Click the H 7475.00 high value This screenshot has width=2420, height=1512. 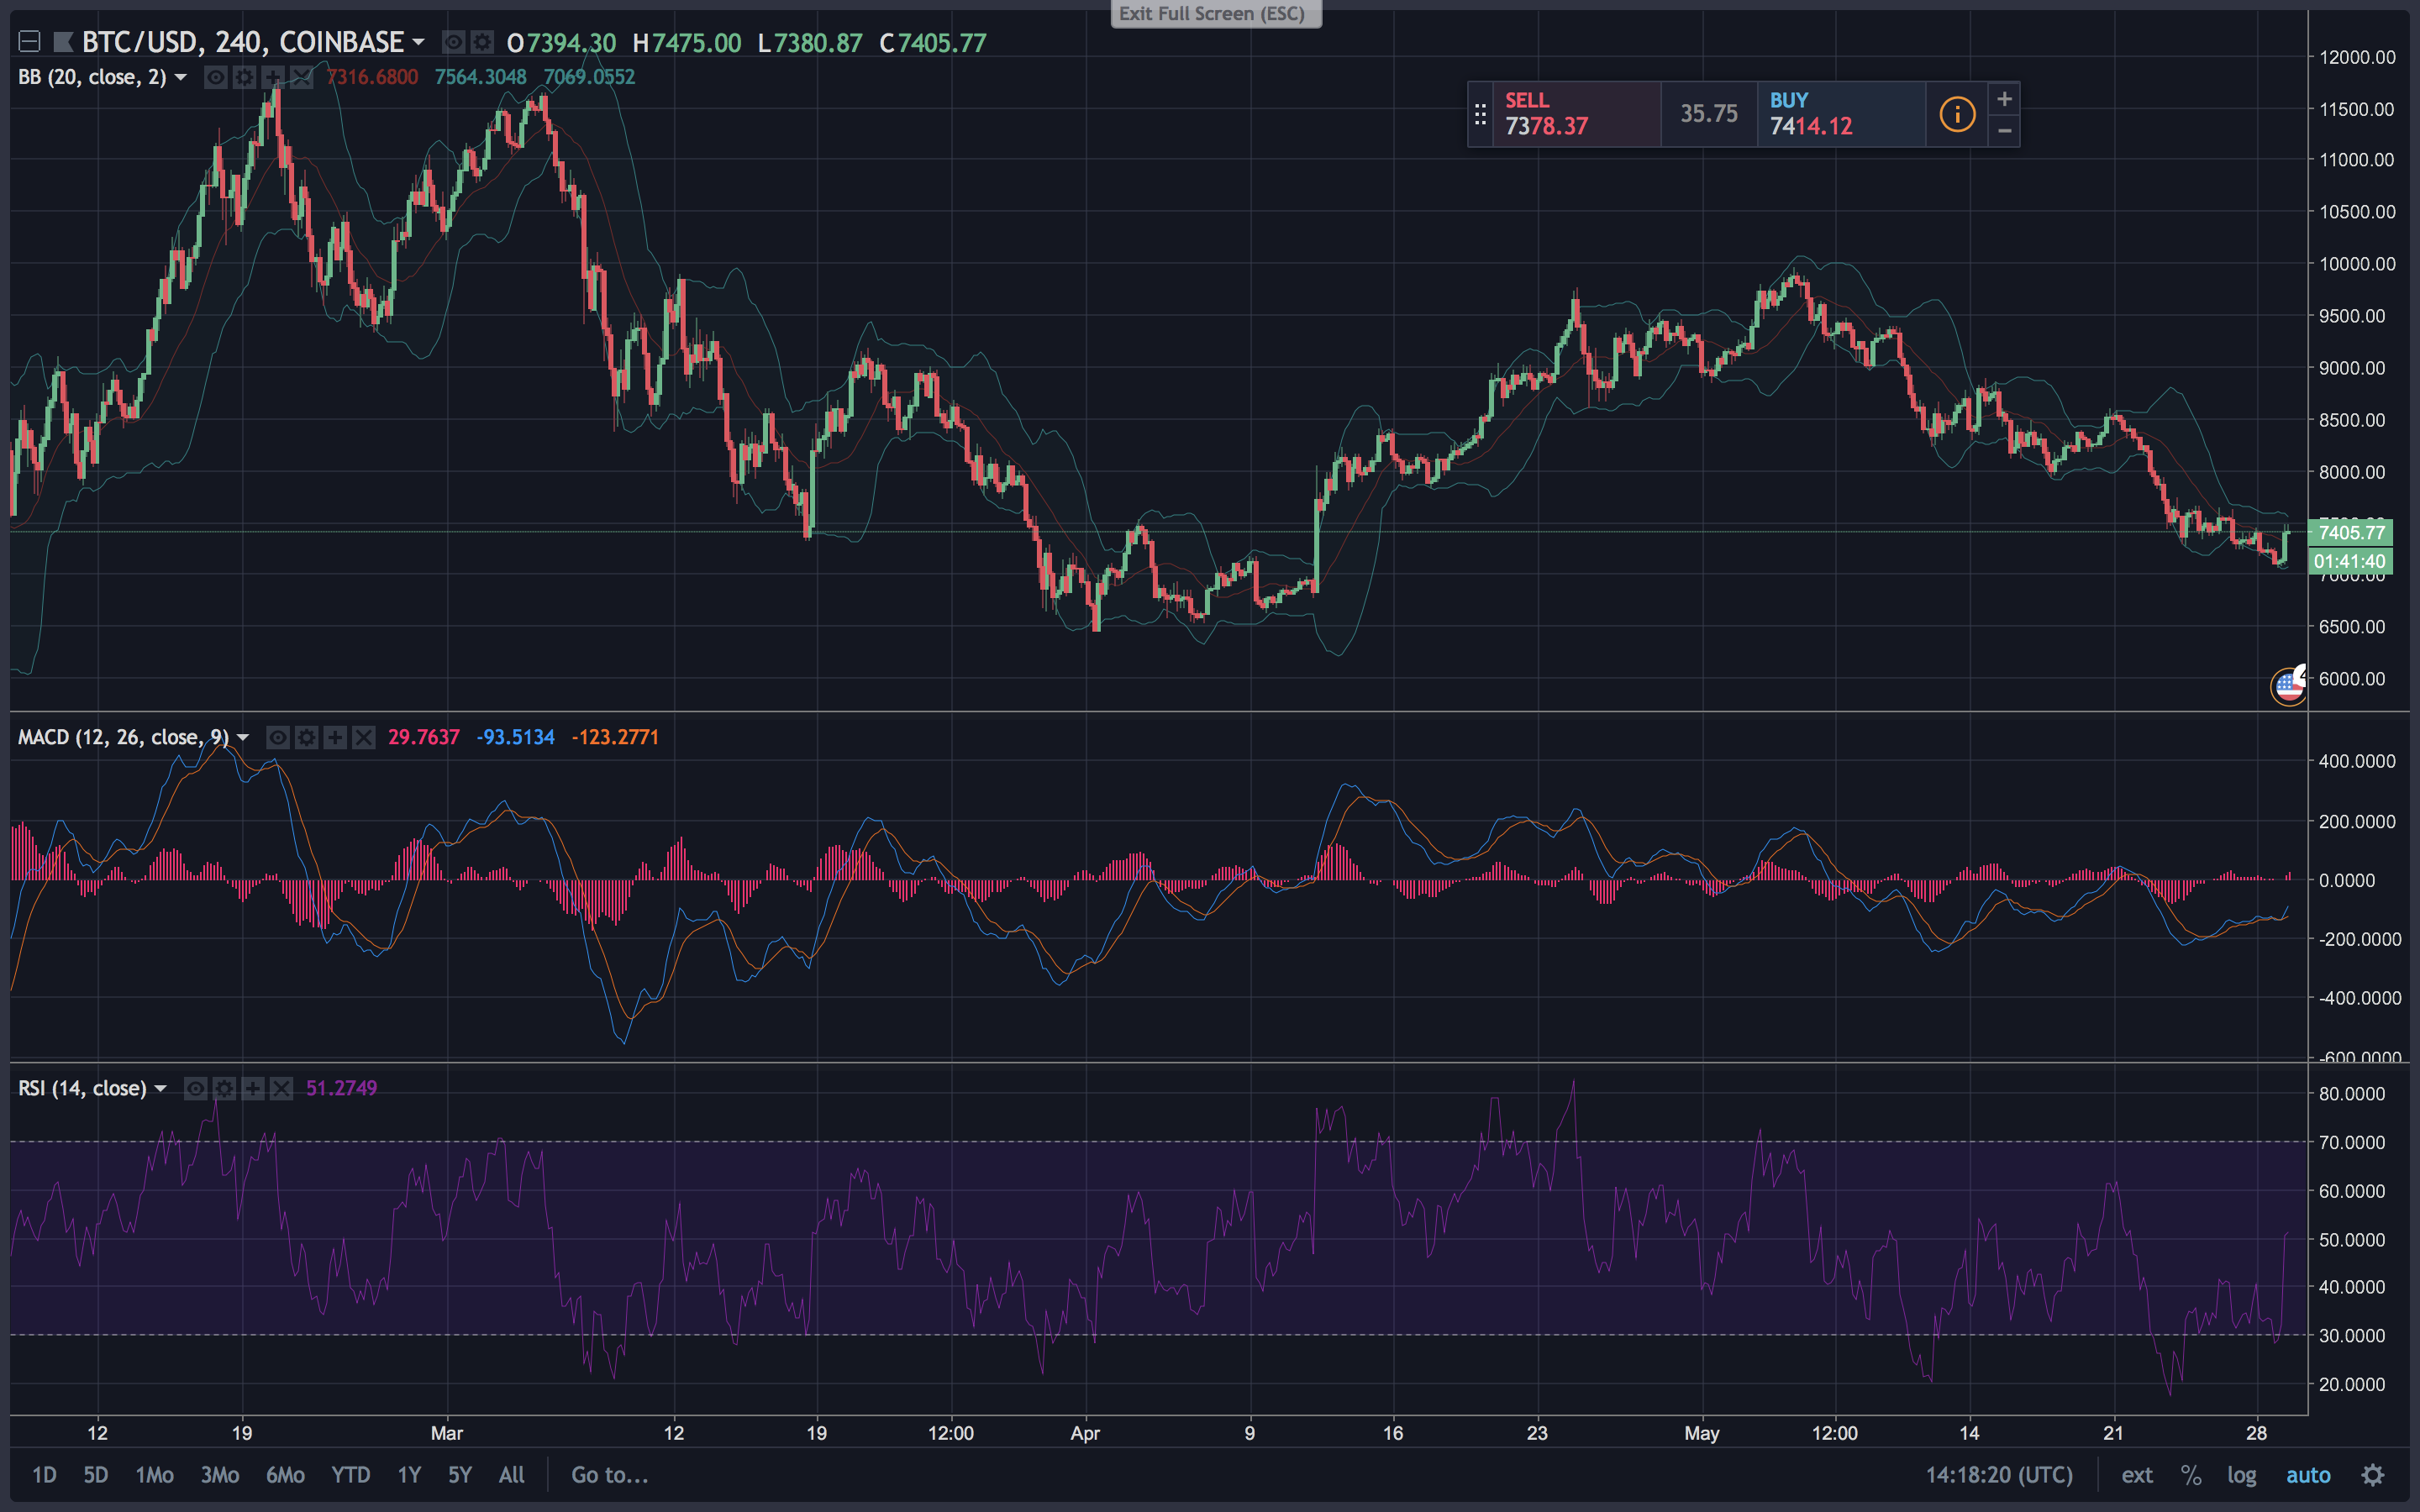[687, 43]
